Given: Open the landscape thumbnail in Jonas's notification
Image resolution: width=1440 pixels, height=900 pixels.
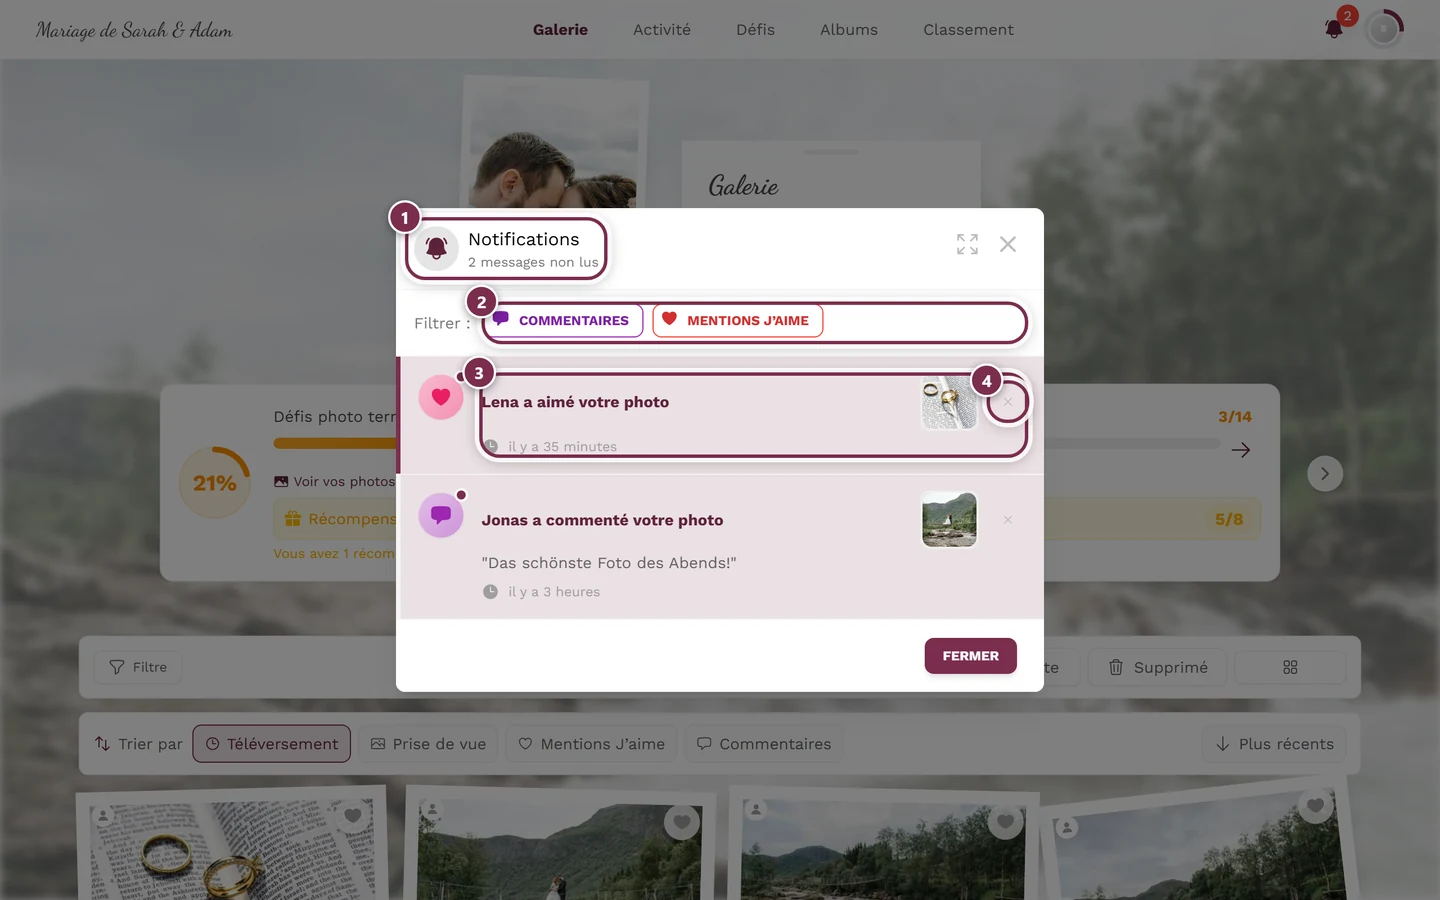Looking at the screenshot, I should (949, 520).
